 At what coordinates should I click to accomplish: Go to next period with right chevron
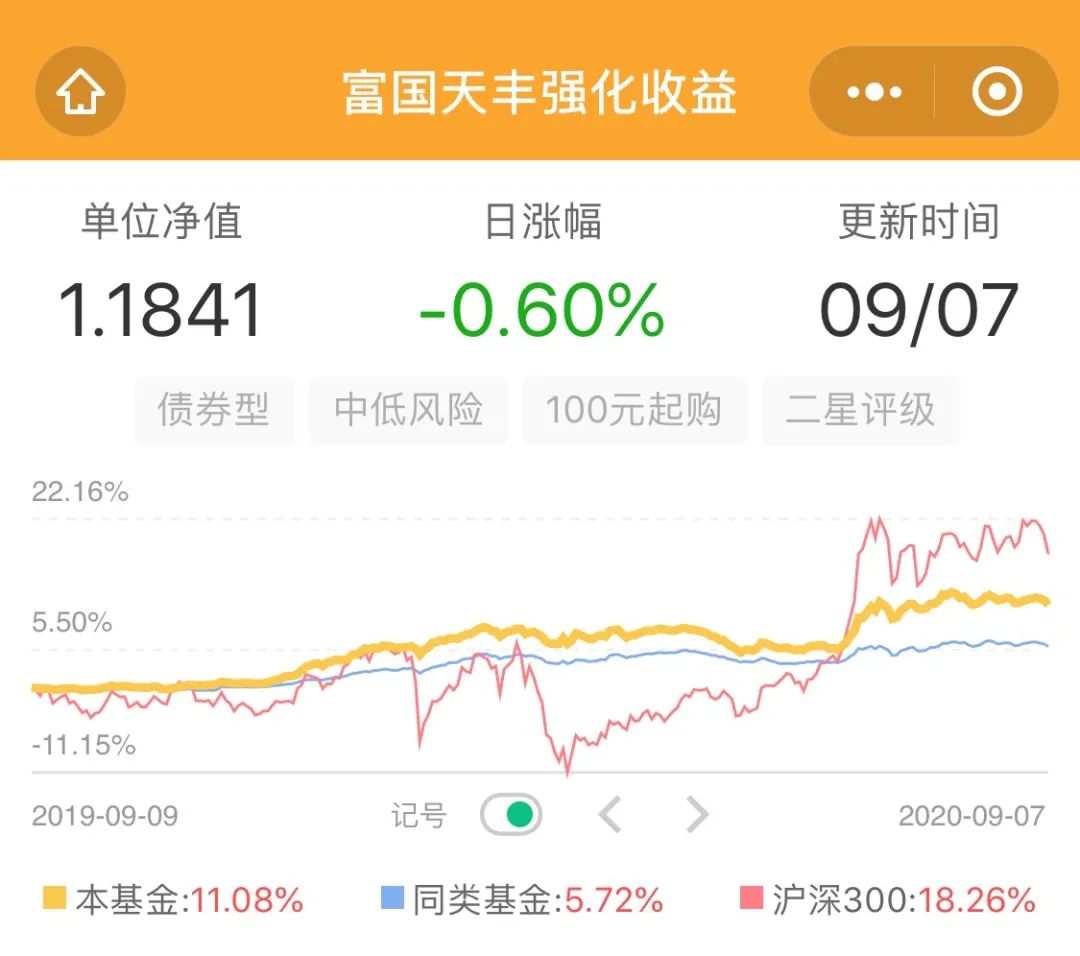(x=697, y=815)
